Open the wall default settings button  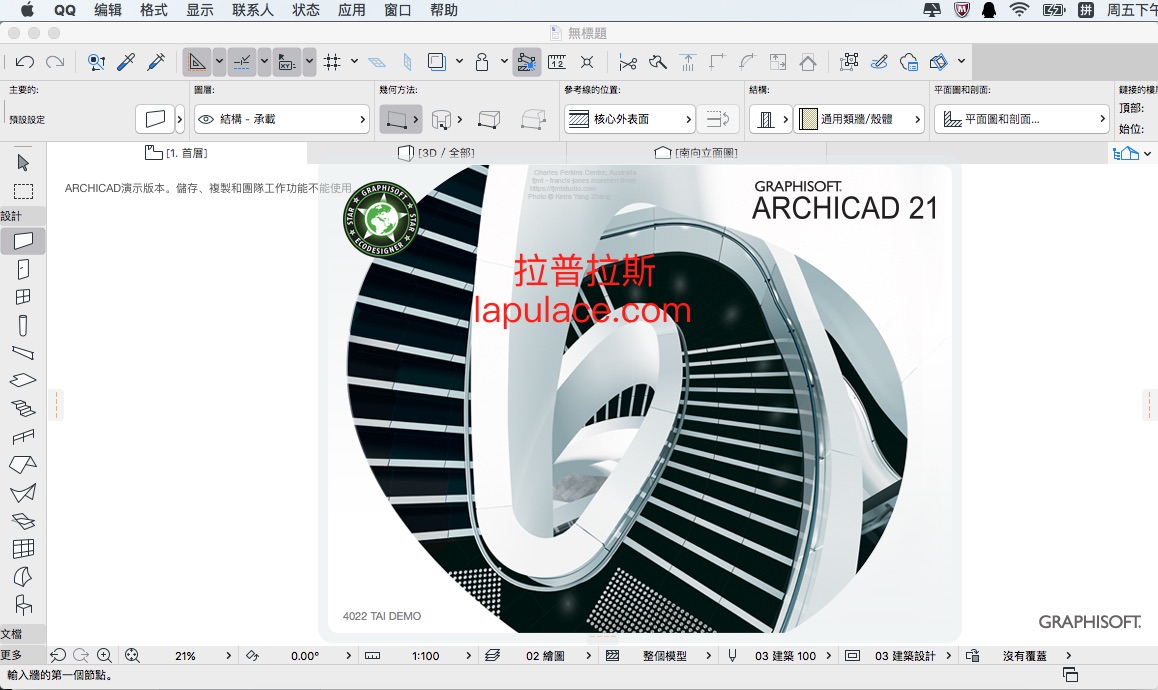coord(155,119)
